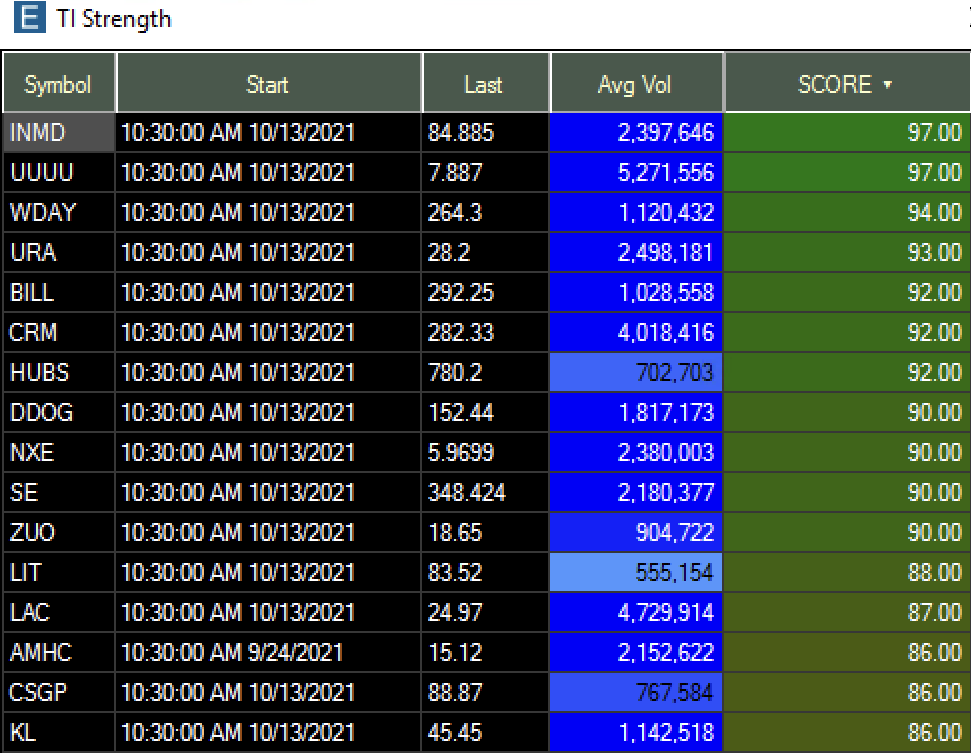The height and width of the screenshot is (753, 971).
Task: Select the DDOG symbol cell
Action: click(x=59, y=412)
